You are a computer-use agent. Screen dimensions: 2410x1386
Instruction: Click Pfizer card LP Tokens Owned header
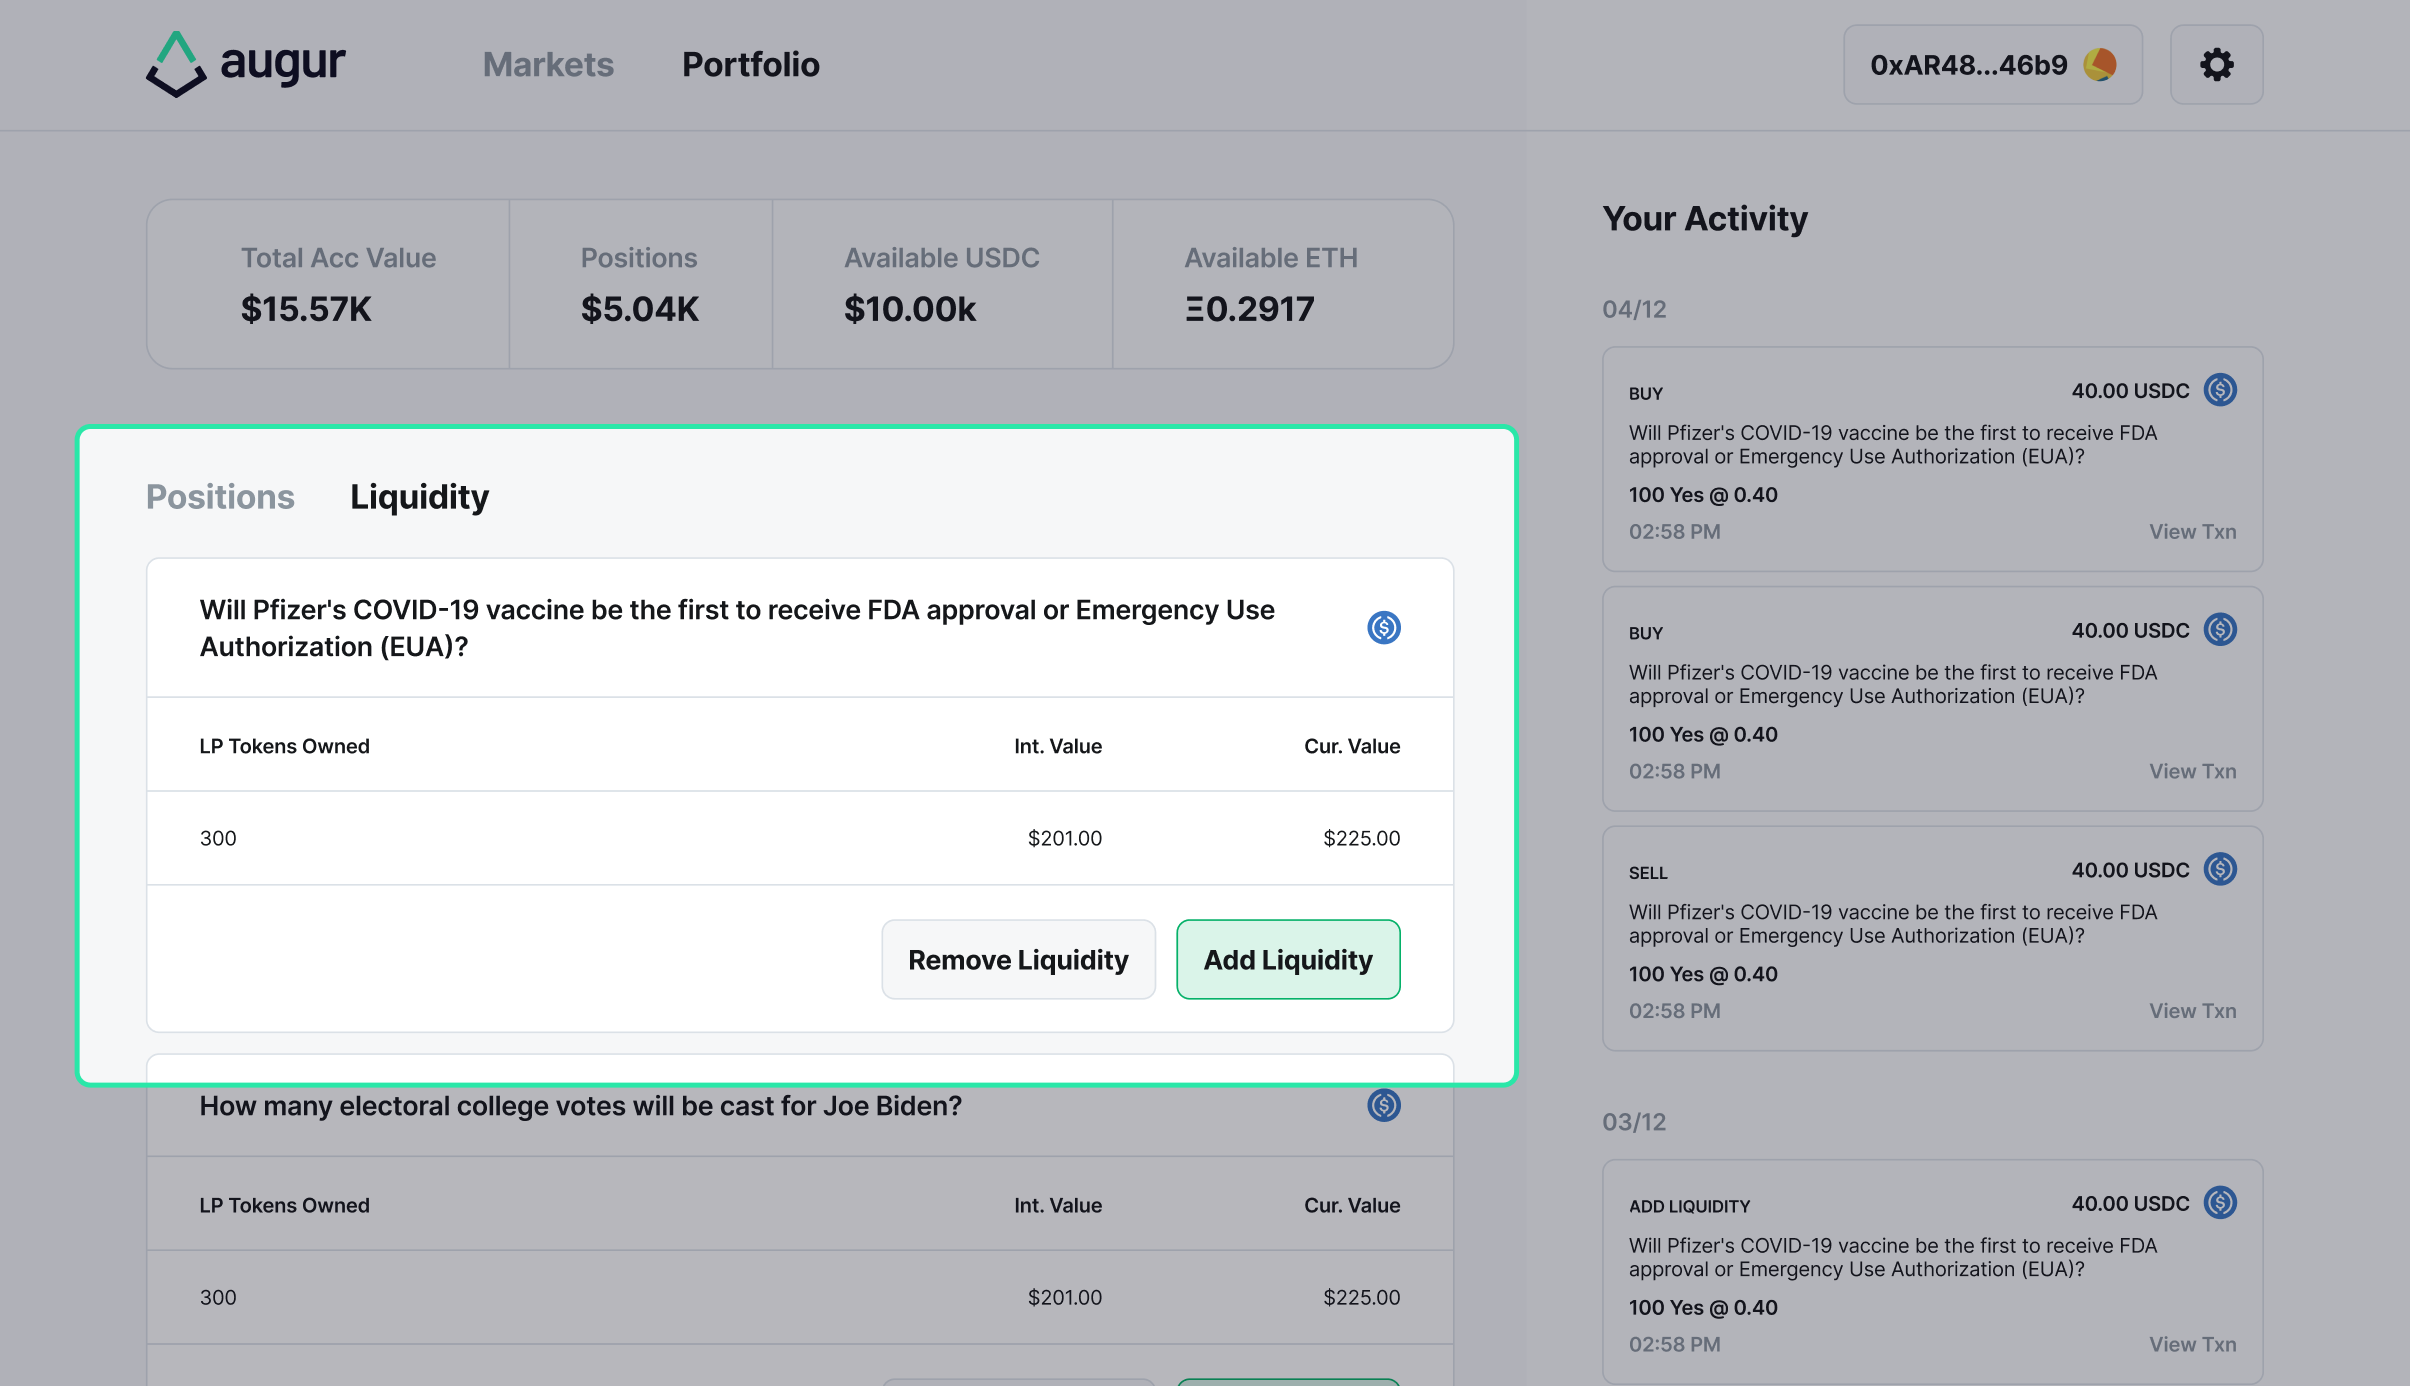[285, 746]
